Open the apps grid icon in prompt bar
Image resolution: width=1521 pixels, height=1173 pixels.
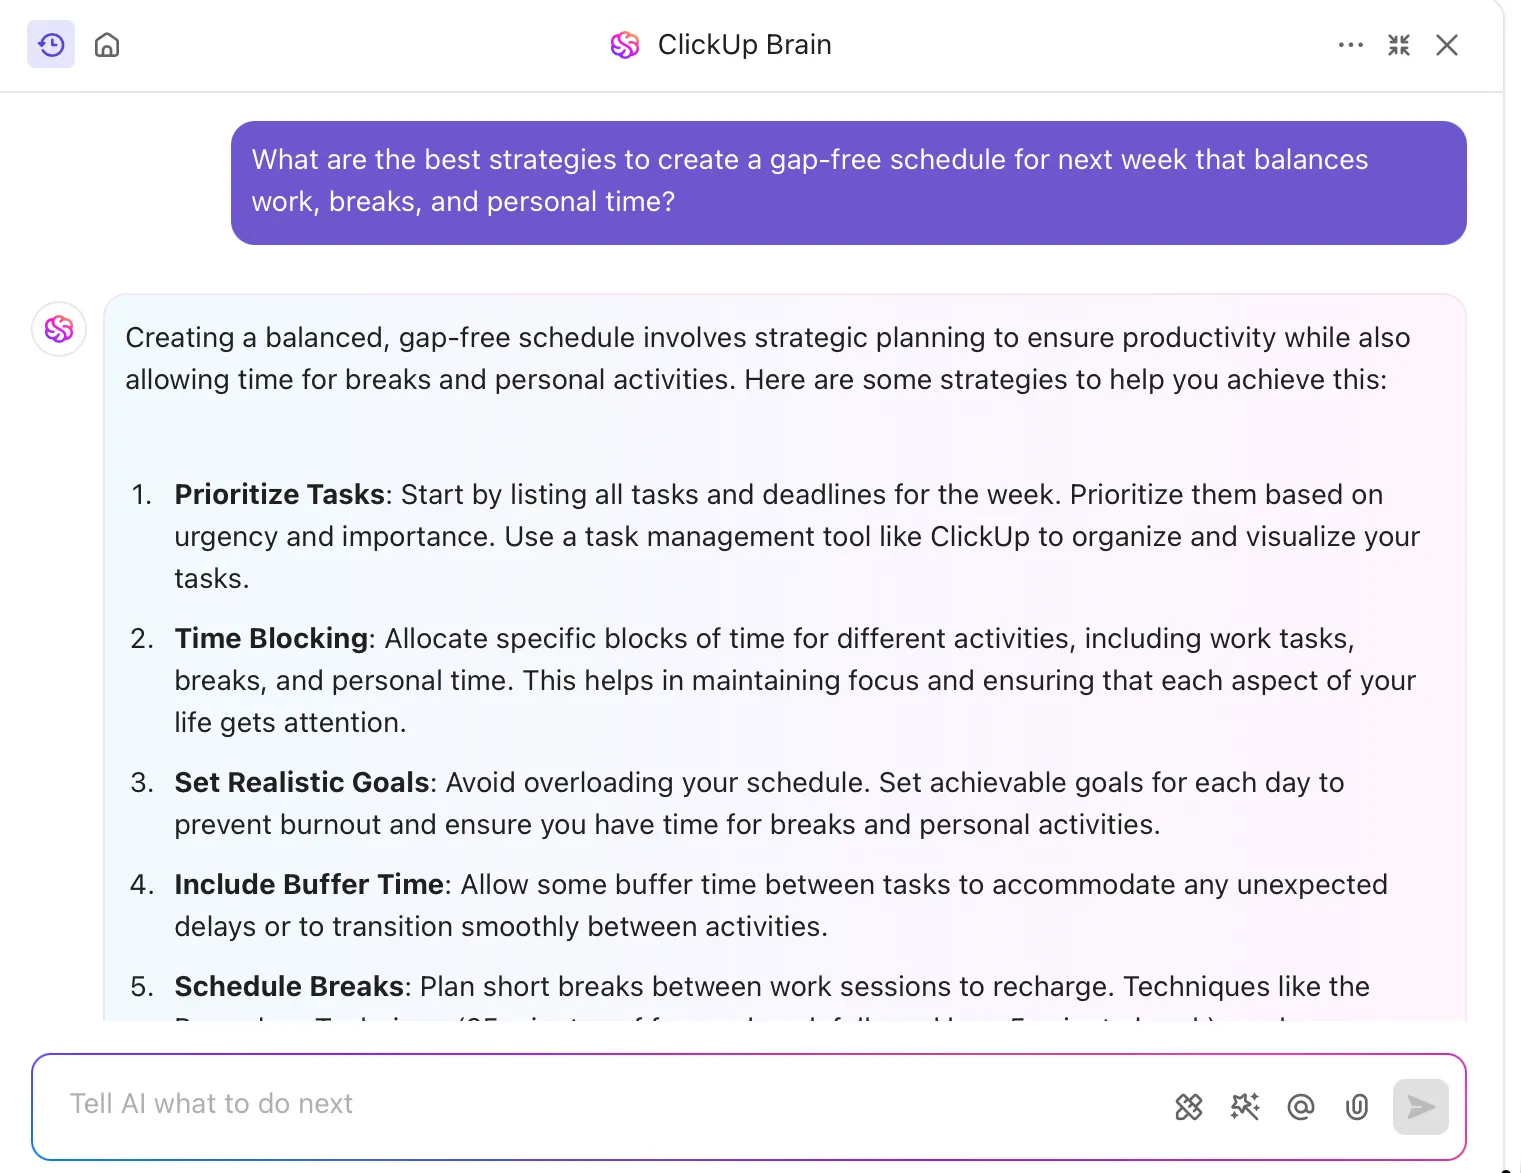(1189, 1107)
